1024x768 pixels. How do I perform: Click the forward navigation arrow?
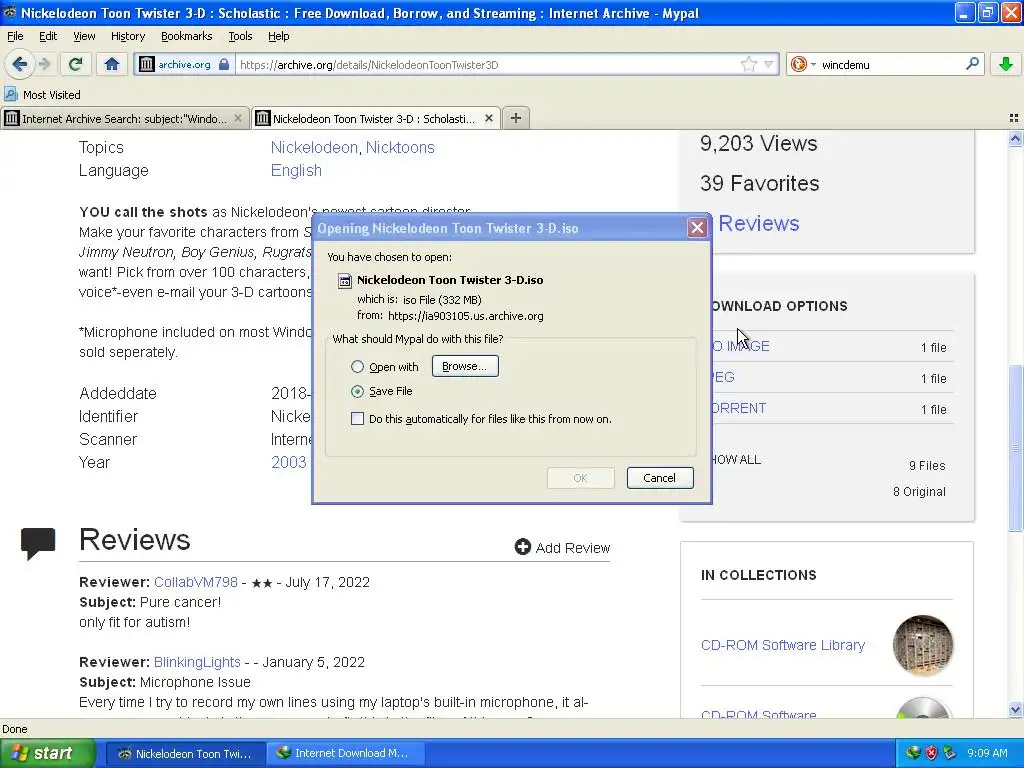tap(44, 64)
